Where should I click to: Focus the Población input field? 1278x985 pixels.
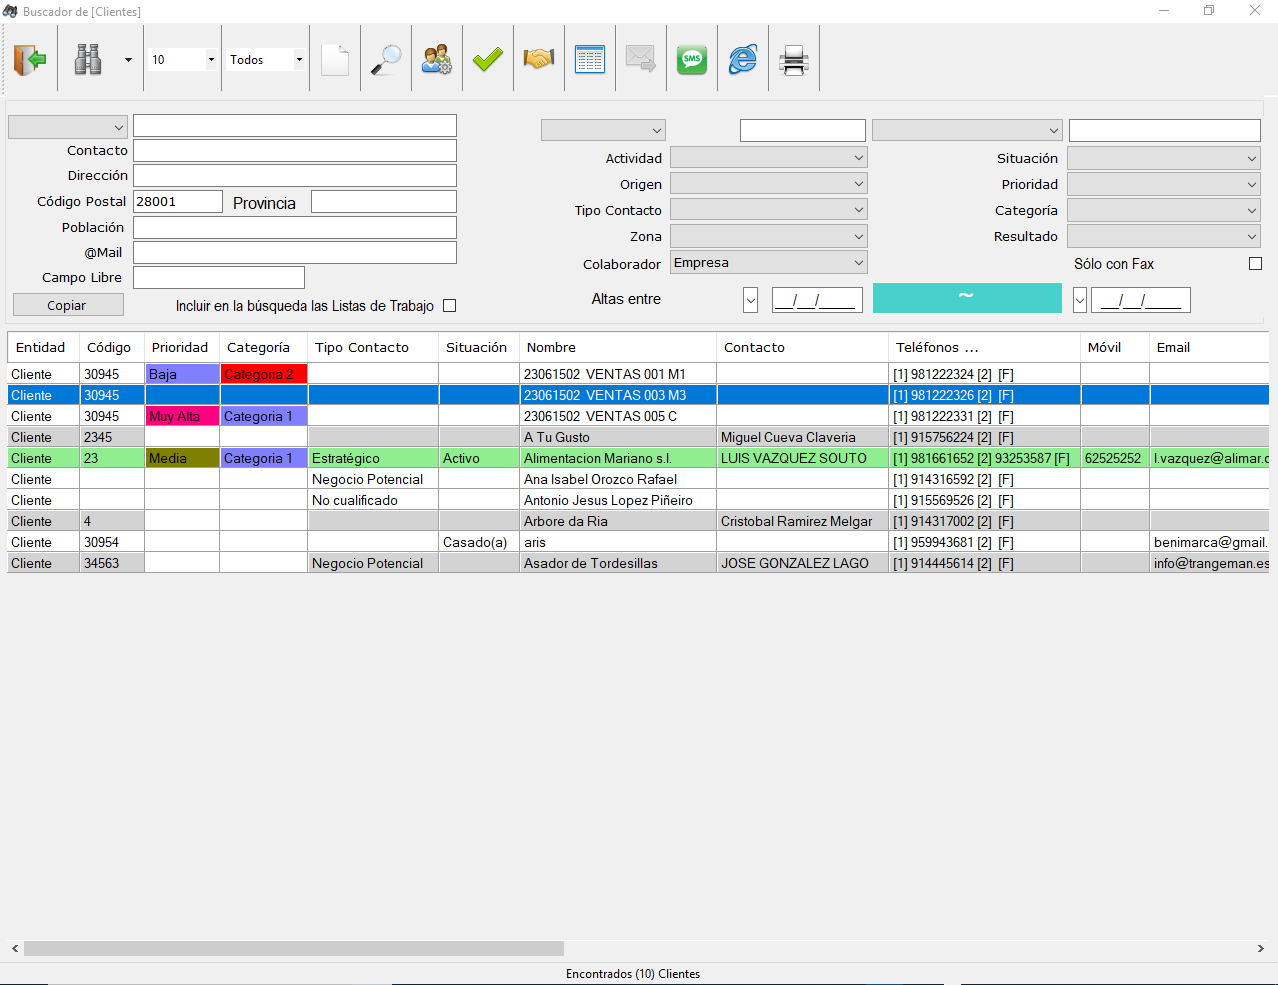tap(295, 227)
